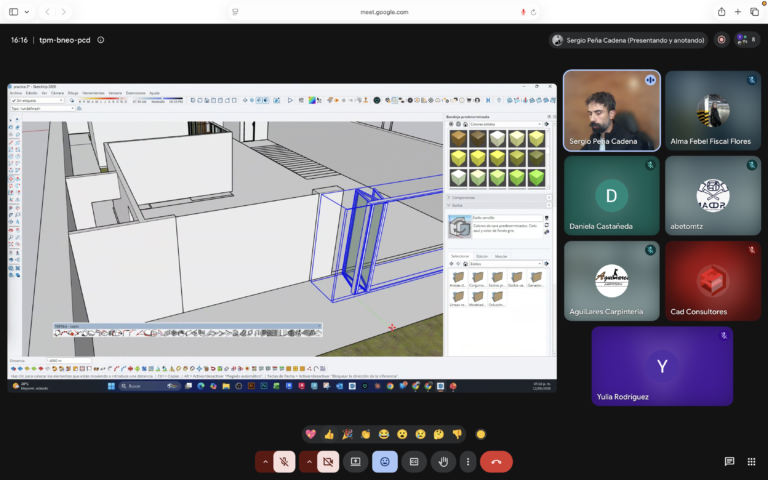Open camera video settings caret
This screenshot has width=768, height=480.
pos(309,462)
